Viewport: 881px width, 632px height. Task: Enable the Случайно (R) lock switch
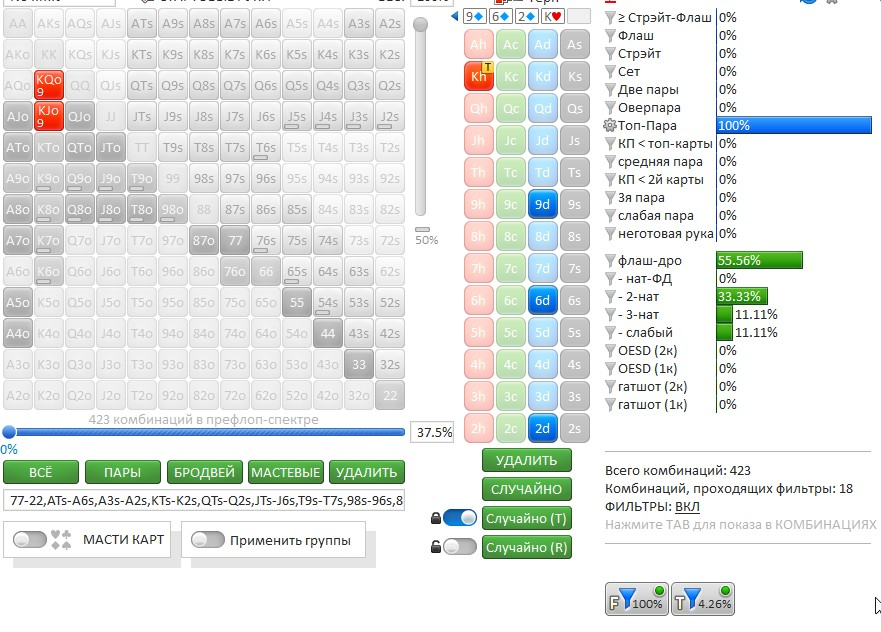[460, 546]
